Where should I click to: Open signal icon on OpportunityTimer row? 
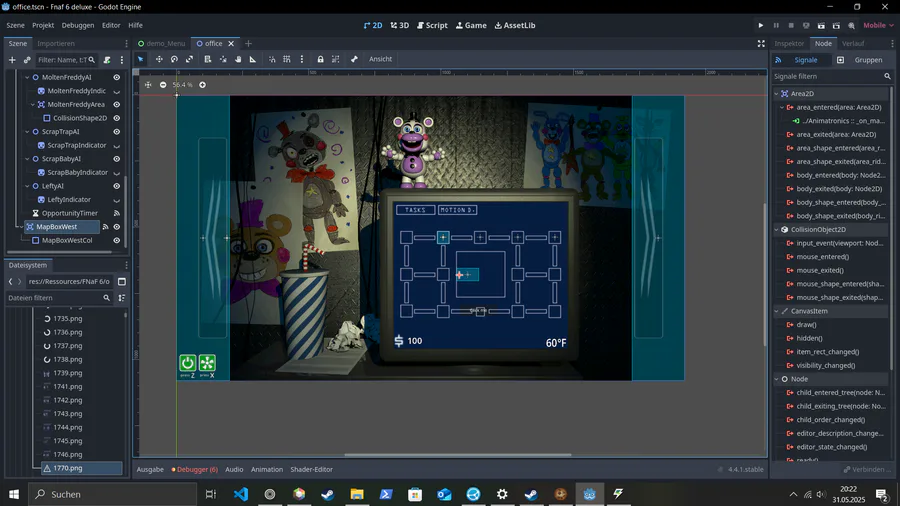pyautogui.click(x=117, y=213)
